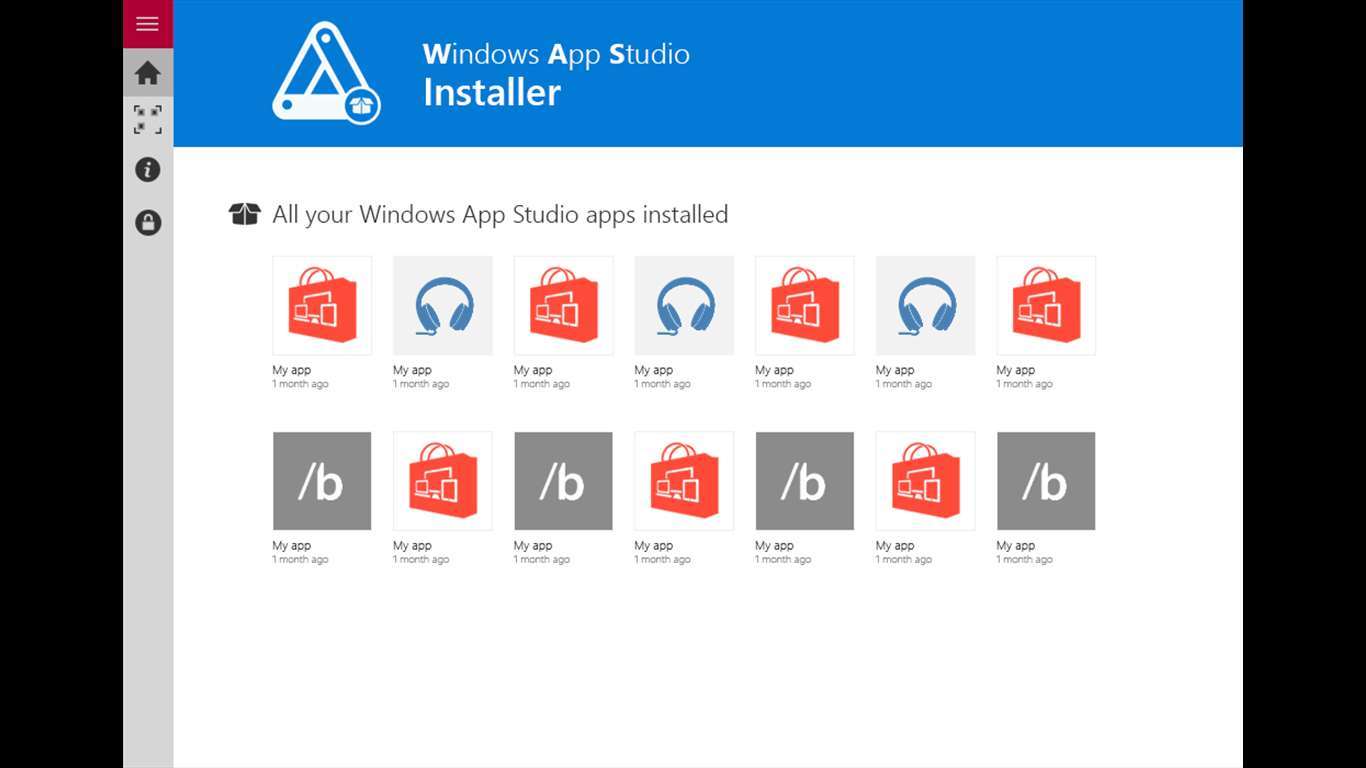Open the info/about page icon
The width and height of the screenshot is (1366, 768).
pos(147,170)
